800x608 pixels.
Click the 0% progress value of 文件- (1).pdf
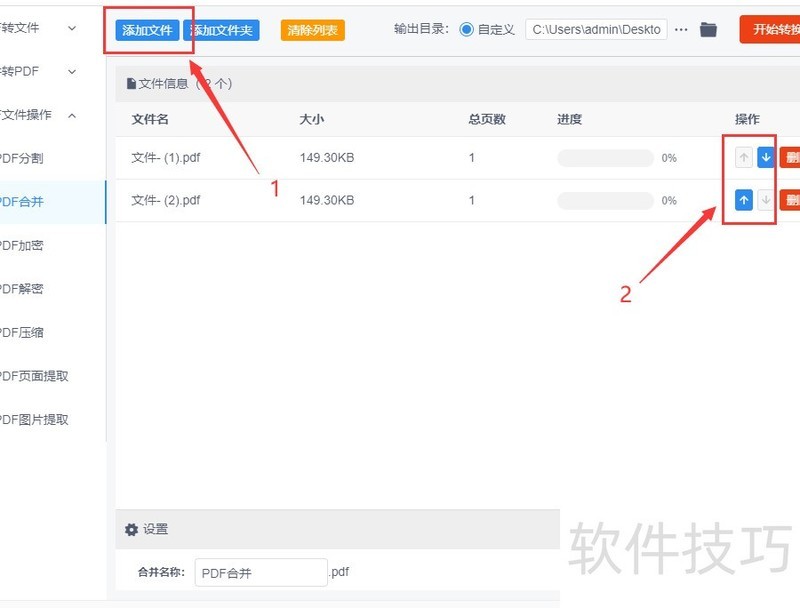click(x=669, y=158)
